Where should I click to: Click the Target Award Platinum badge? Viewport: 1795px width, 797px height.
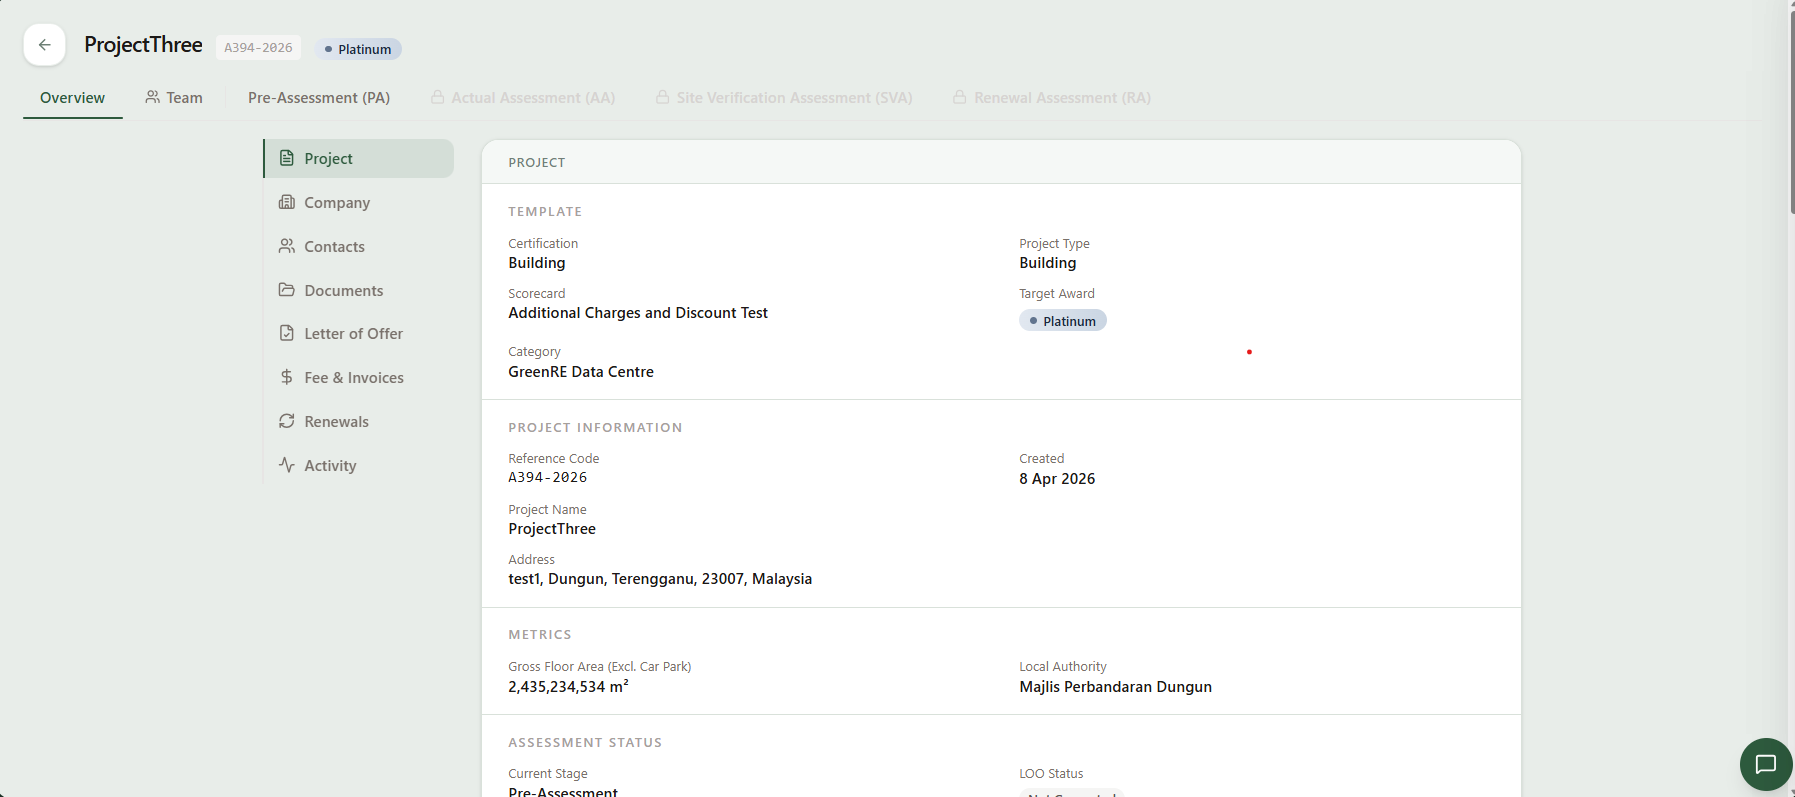click(x=1063, y=321)
